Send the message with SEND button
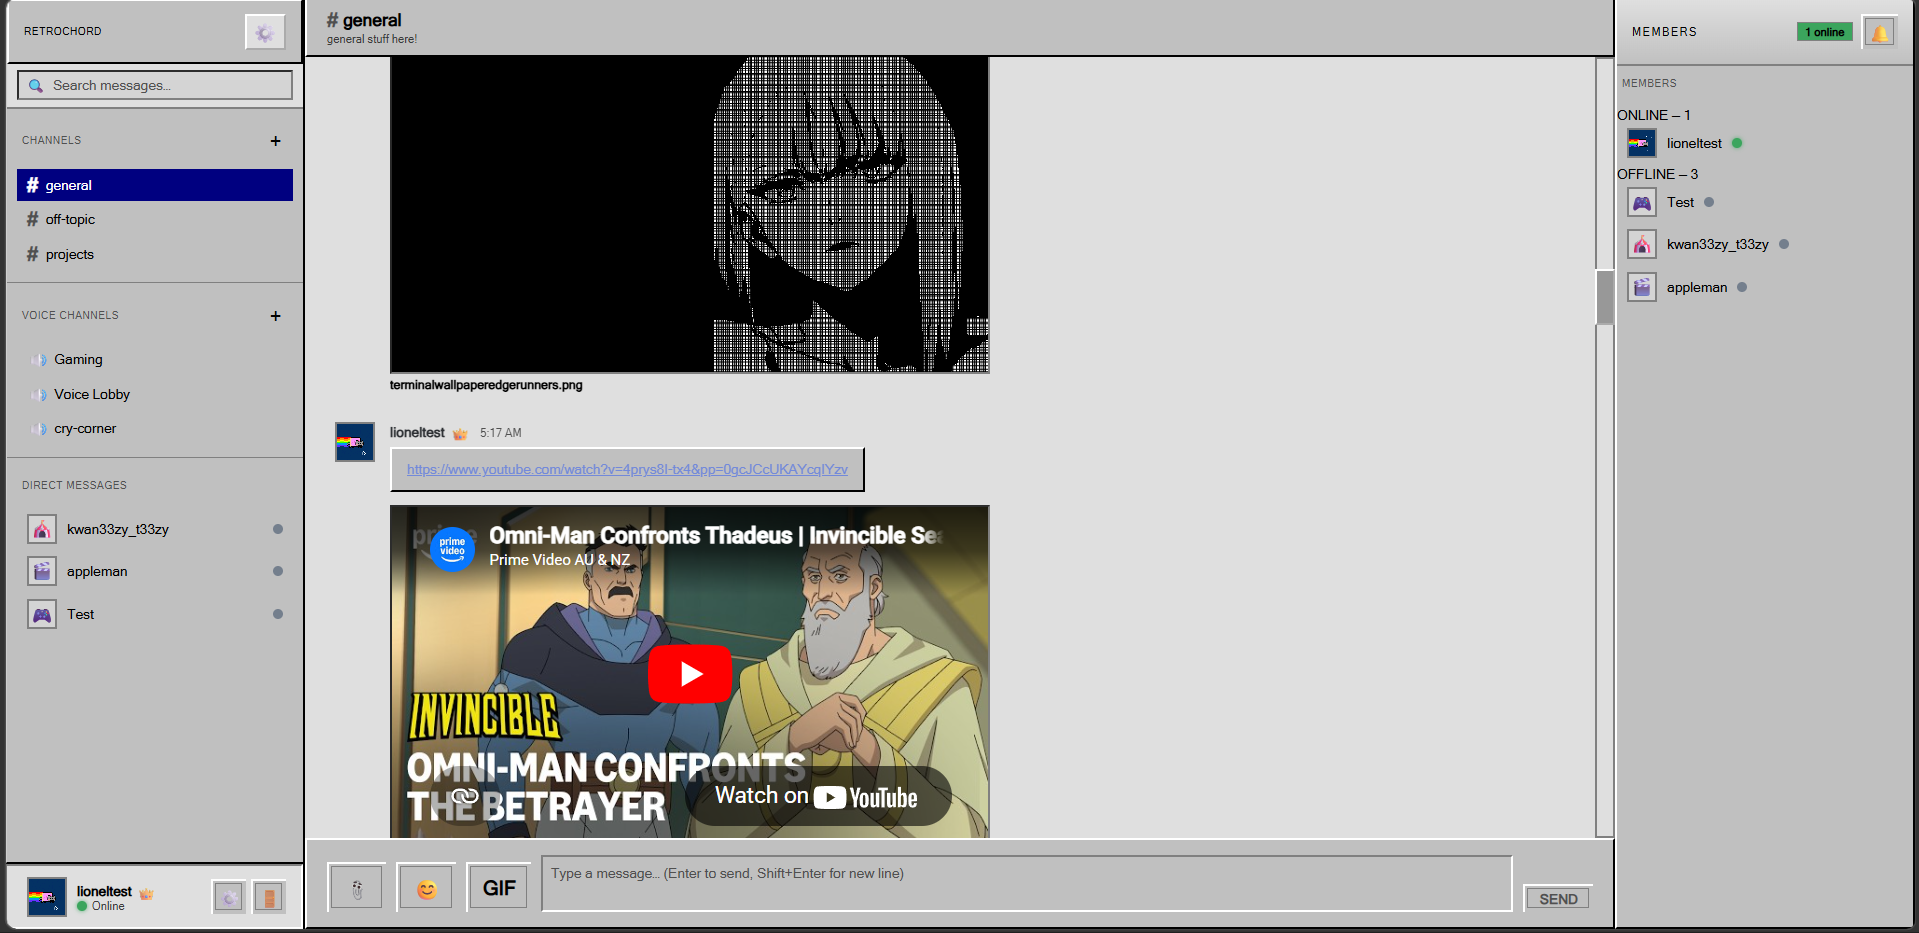Image resolution: width=1919 pixels, height=933 pixels. click(x=1558, y=898)
